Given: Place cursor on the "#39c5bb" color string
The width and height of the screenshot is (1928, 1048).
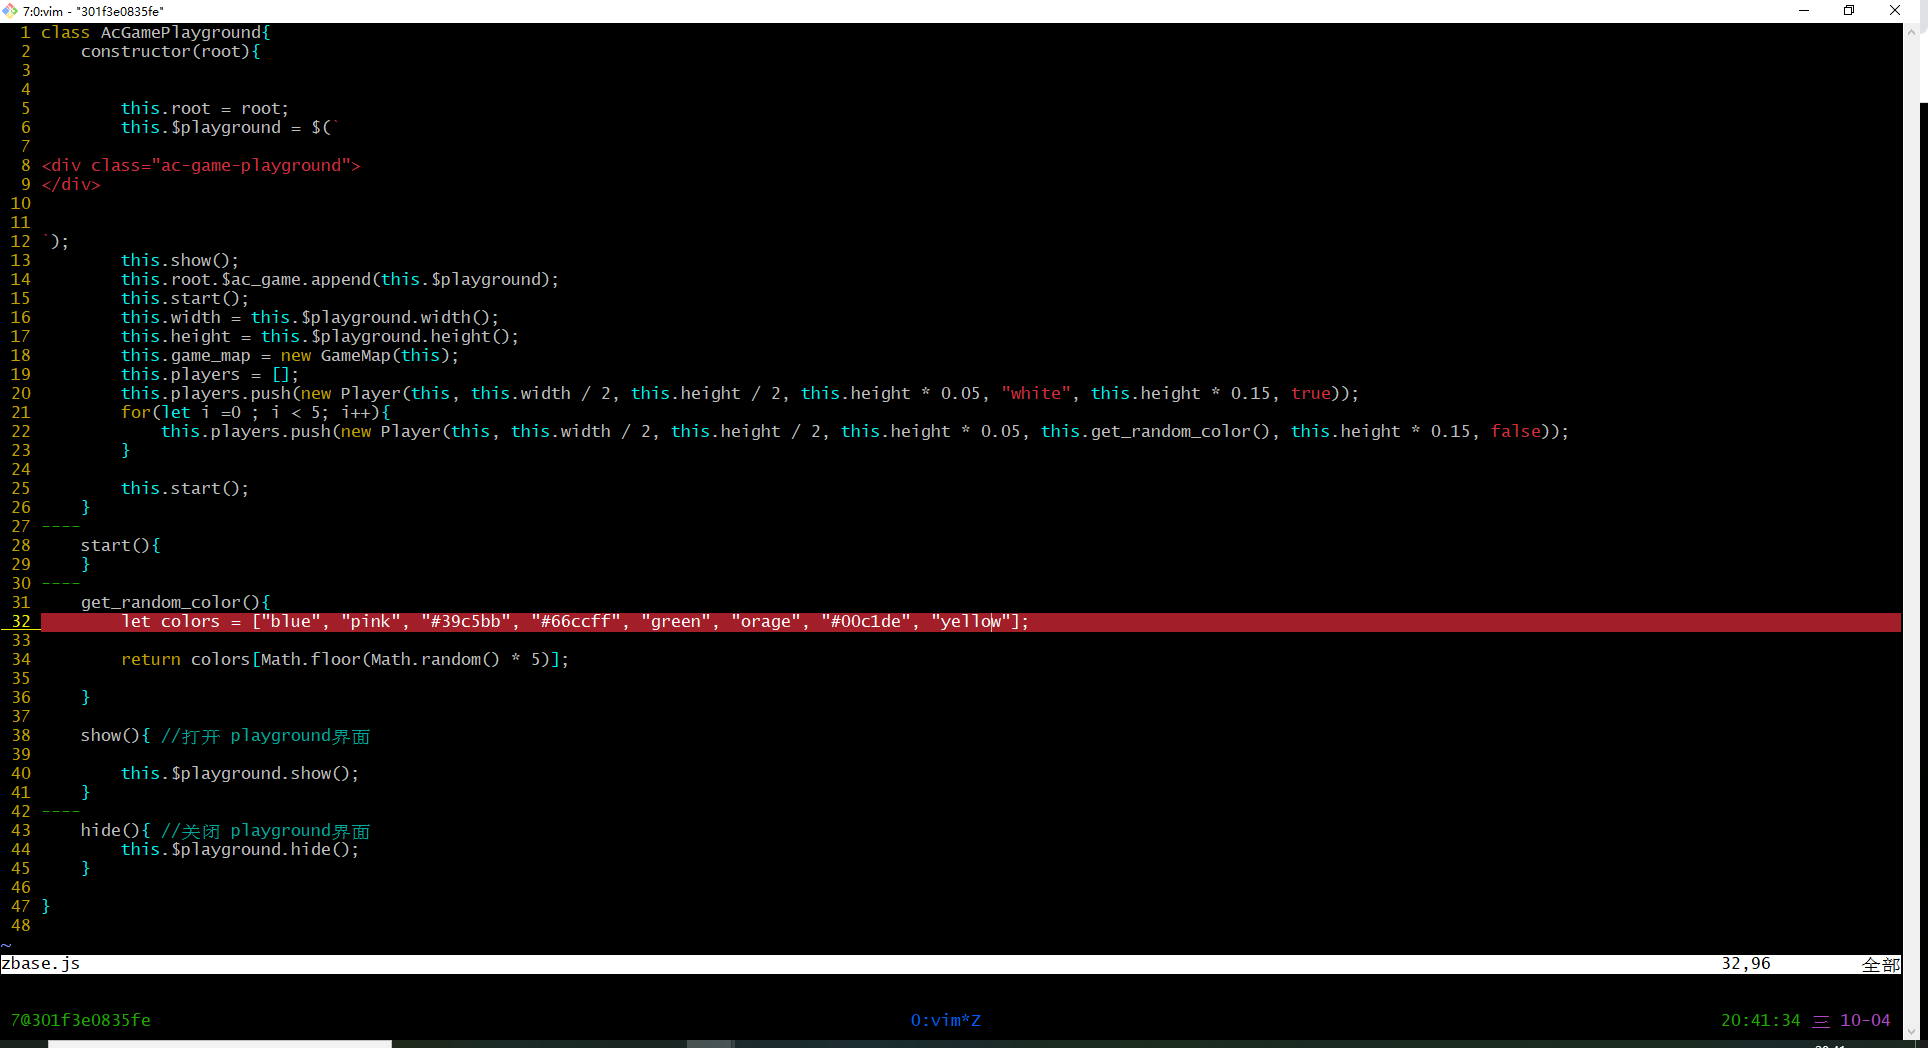Looking at the screenshot, I should pos(465,622).
